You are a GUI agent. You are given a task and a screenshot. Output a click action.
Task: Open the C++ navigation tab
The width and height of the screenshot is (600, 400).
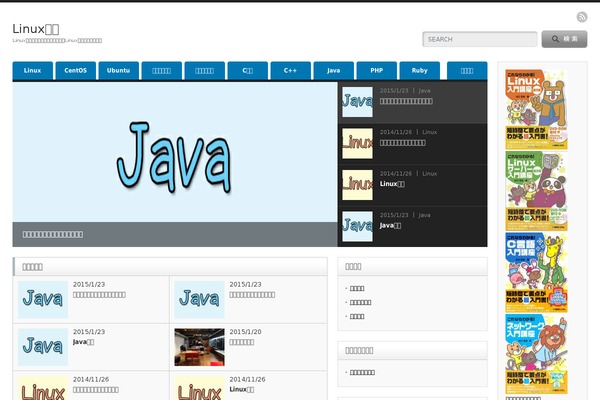click(290, 70)
